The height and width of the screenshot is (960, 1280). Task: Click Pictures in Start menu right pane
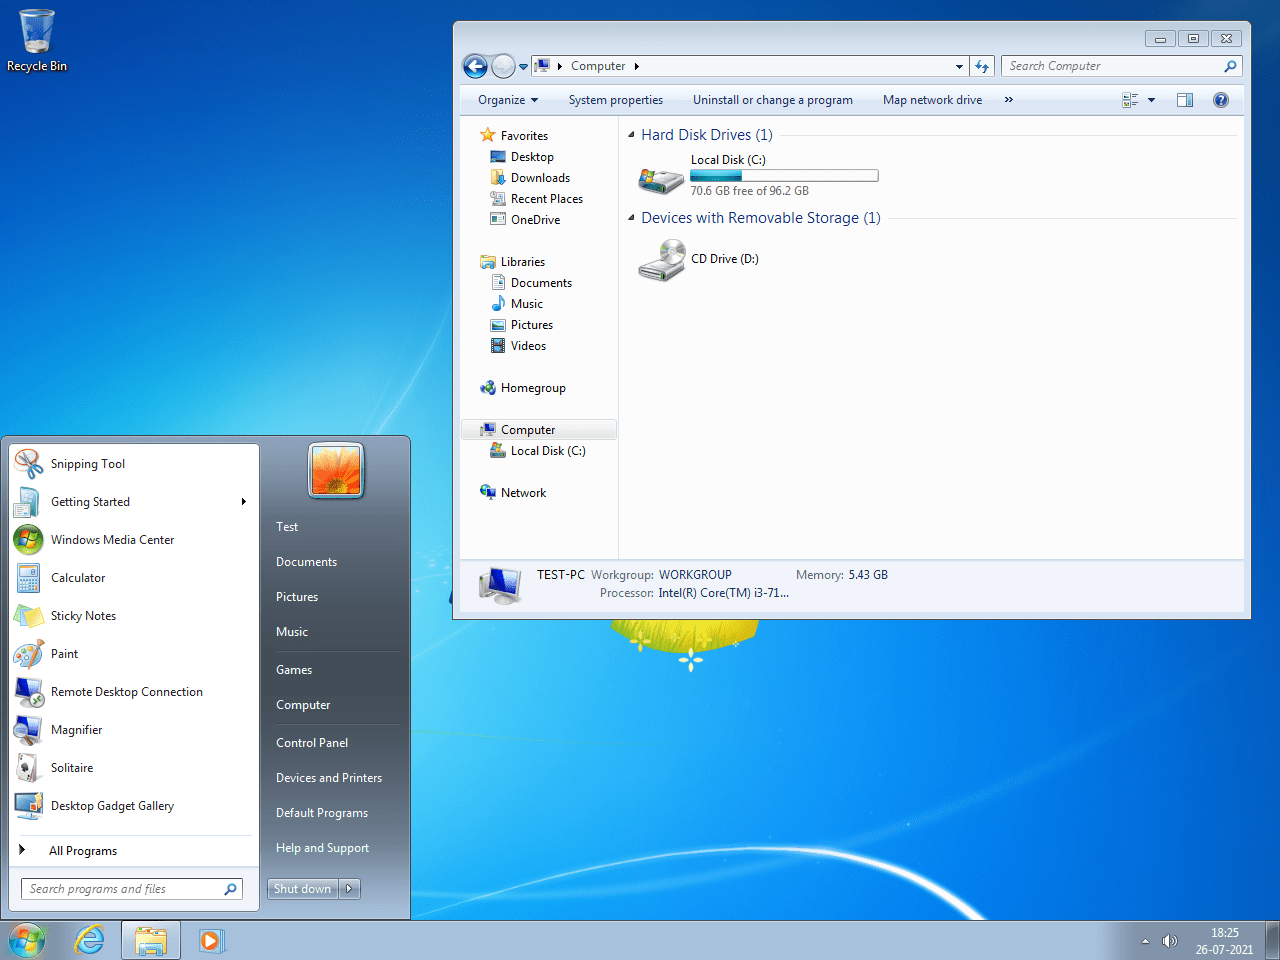[297, 597]
